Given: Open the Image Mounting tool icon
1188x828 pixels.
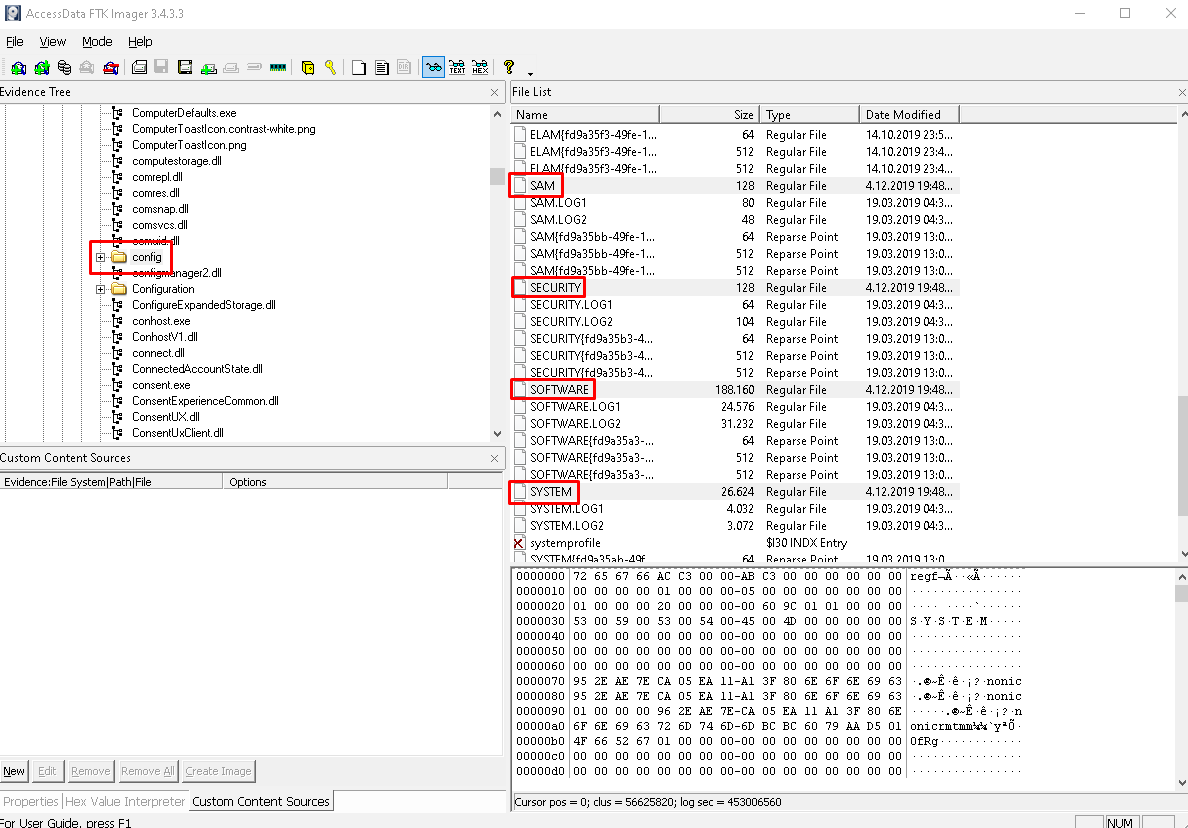Looking at the screenshot, I should coord(64,67).
